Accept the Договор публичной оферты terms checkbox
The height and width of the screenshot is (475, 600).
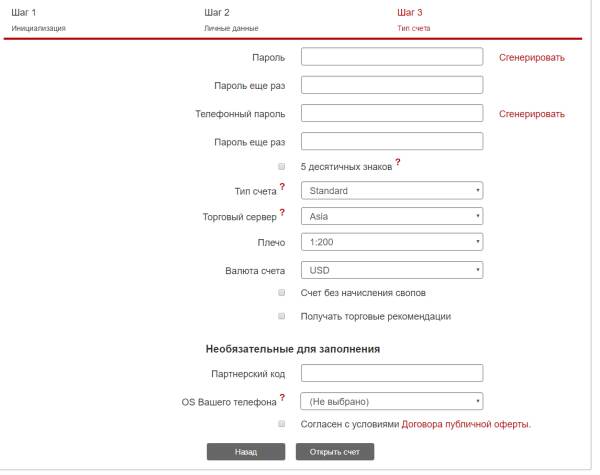pos(282,424)
